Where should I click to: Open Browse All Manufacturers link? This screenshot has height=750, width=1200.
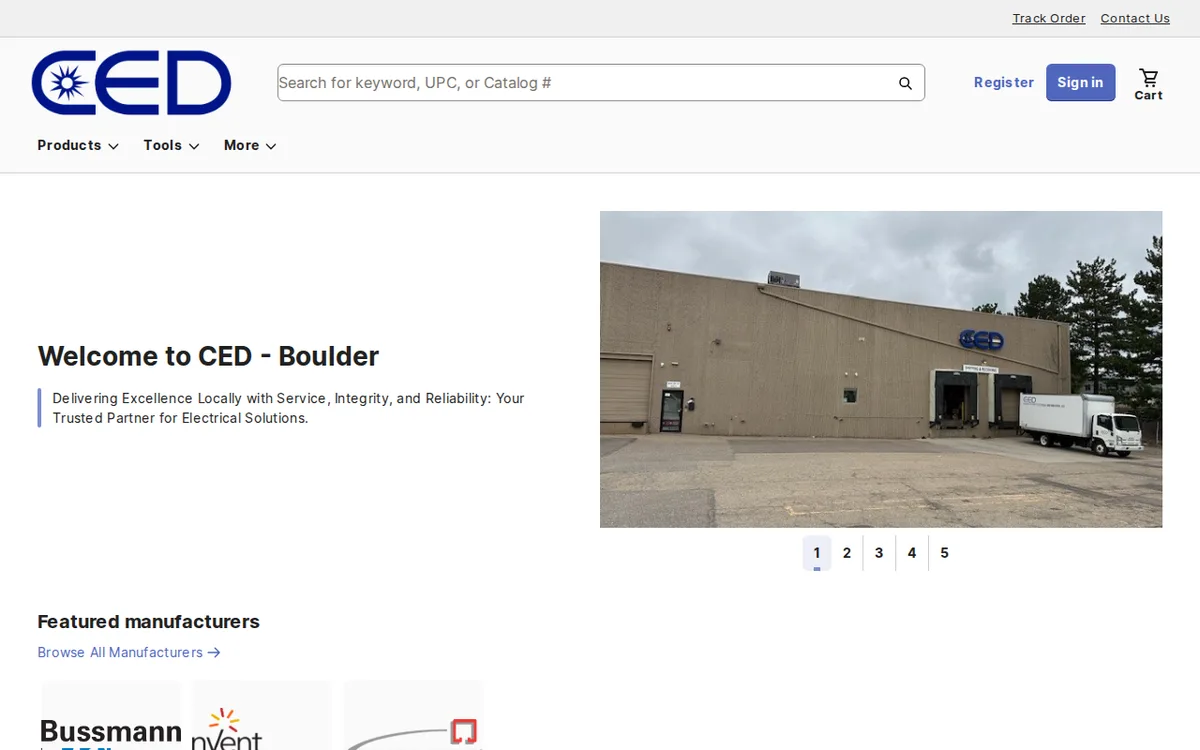(129, 652)
